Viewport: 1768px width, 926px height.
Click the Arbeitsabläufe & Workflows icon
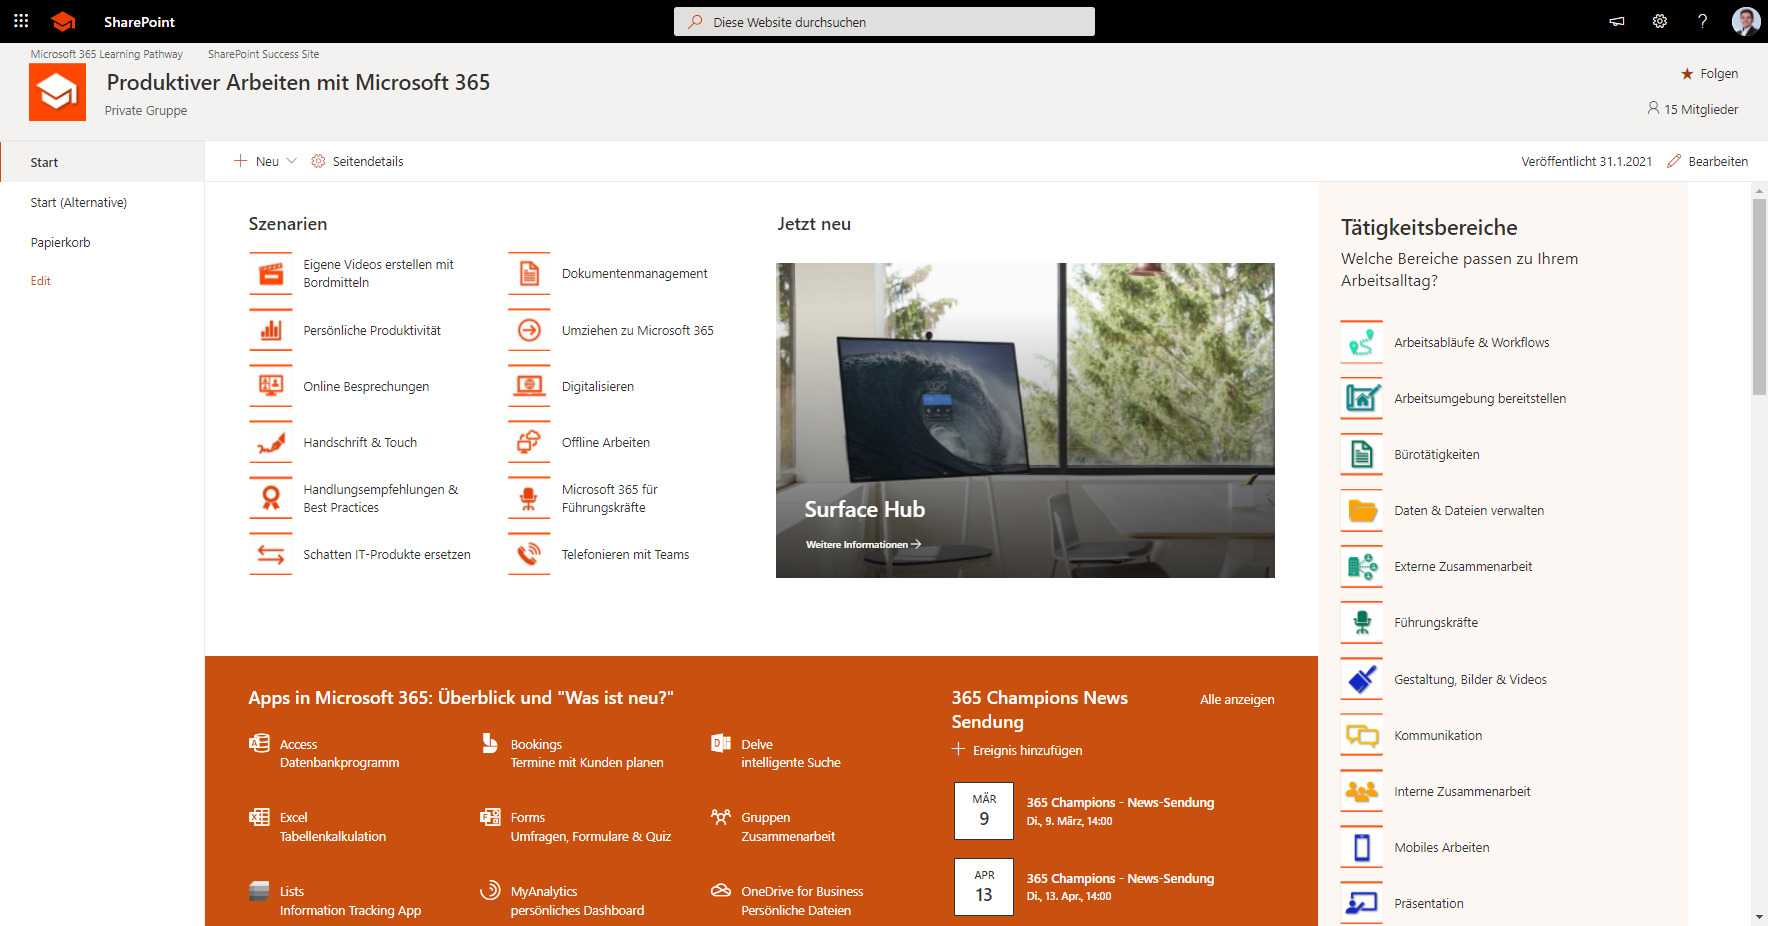(x=1362, y=342)
